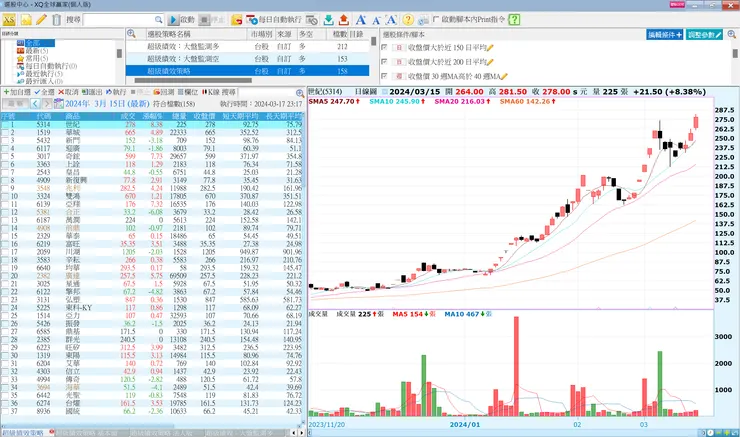The height and width of the screenshot is (437, 740).
Task: Click 全選 select all button
Action: coord(44,92)
